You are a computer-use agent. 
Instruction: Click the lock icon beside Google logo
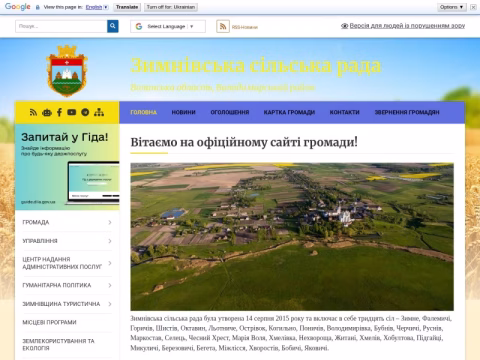pos(38,7)
